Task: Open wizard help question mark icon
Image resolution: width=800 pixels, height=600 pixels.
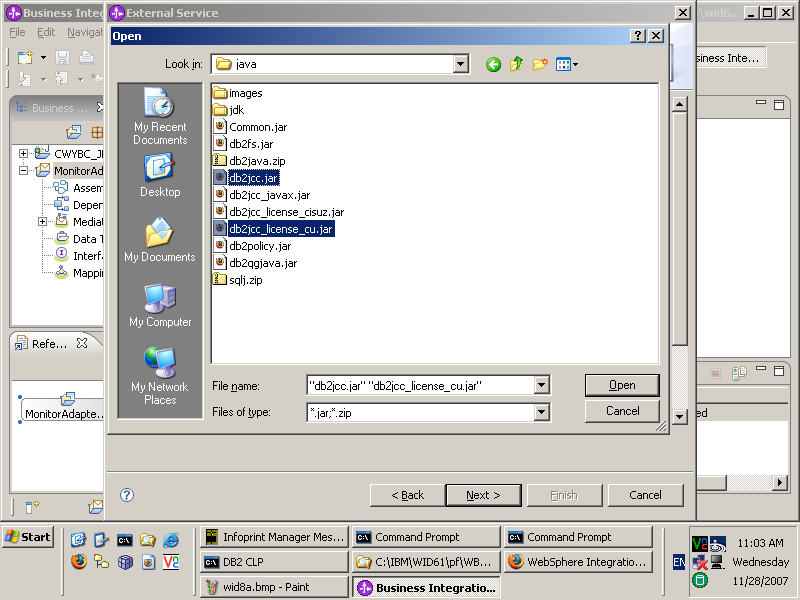Action: 127,495
